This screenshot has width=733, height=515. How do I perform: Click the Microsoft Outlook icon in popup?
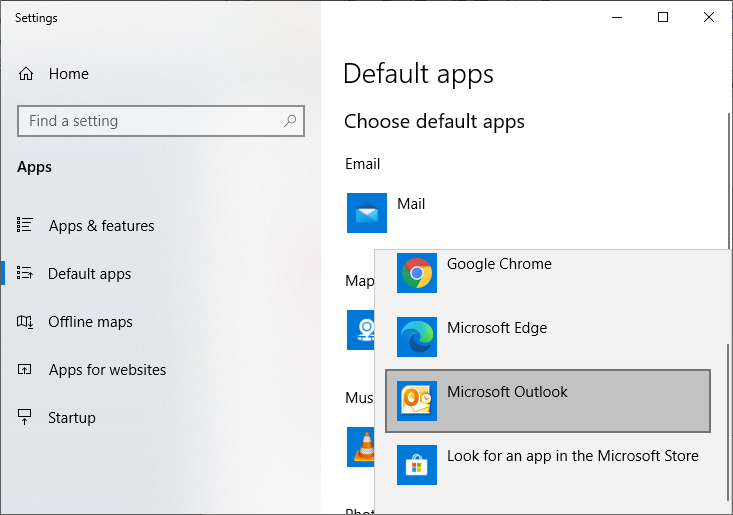point(417,401)
